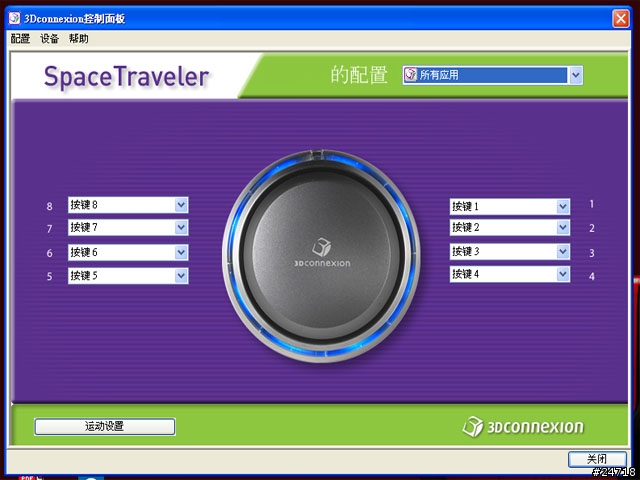Click the number 5 label beside 按键 5
This screenshot has height=480, width=640.
pos(49,276)
